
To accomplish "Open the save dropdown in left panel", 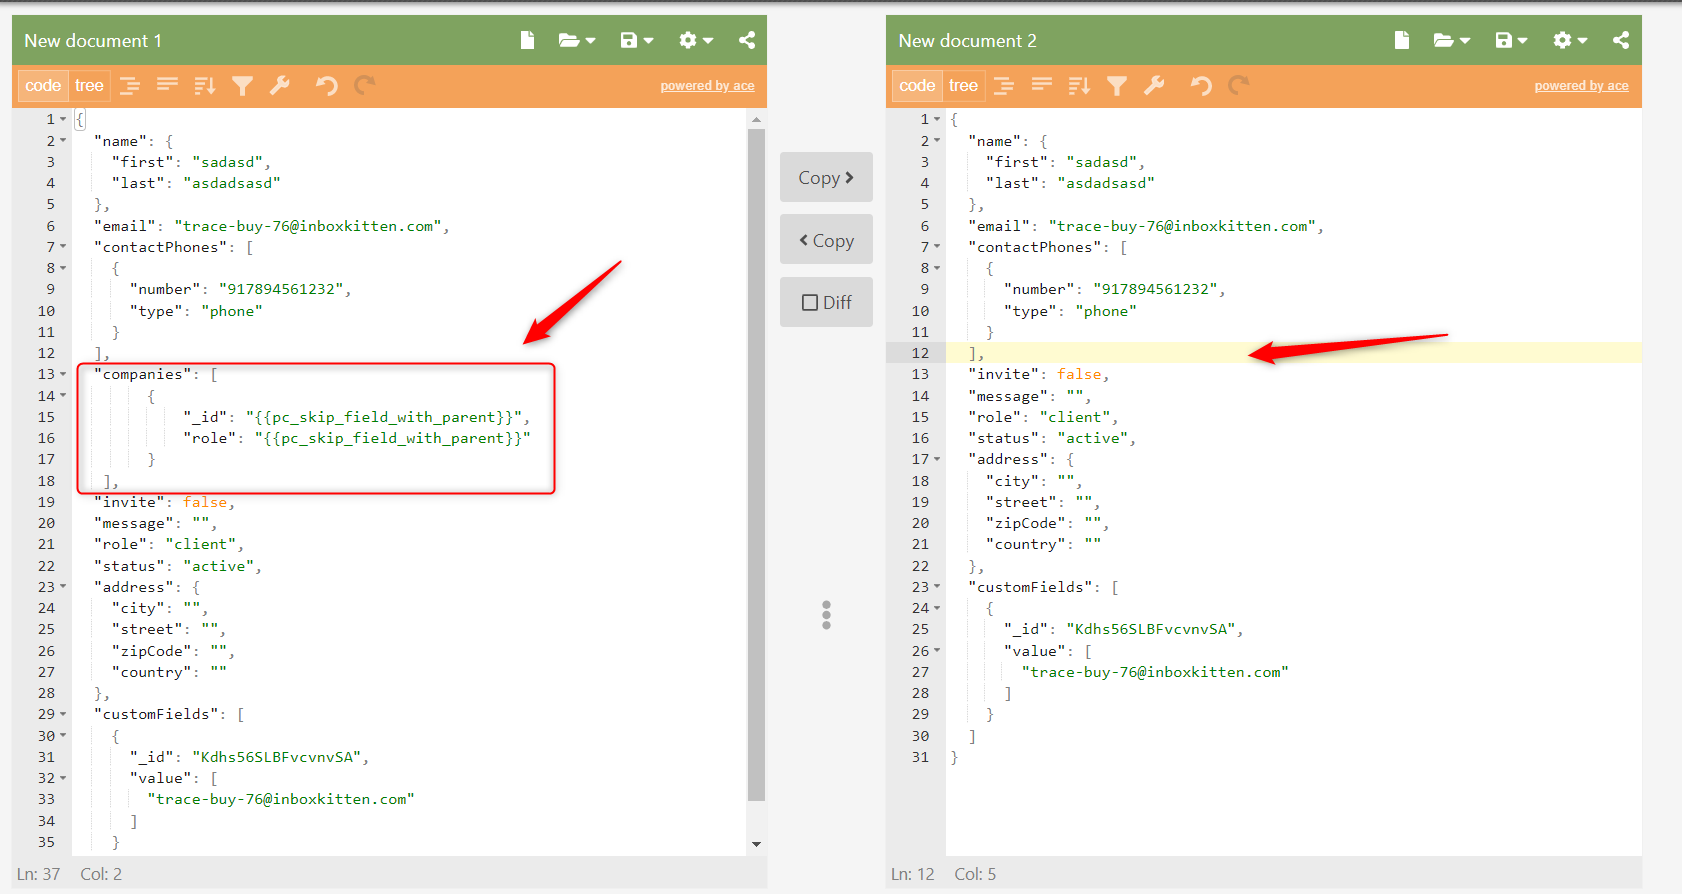I will pos(637,40).
